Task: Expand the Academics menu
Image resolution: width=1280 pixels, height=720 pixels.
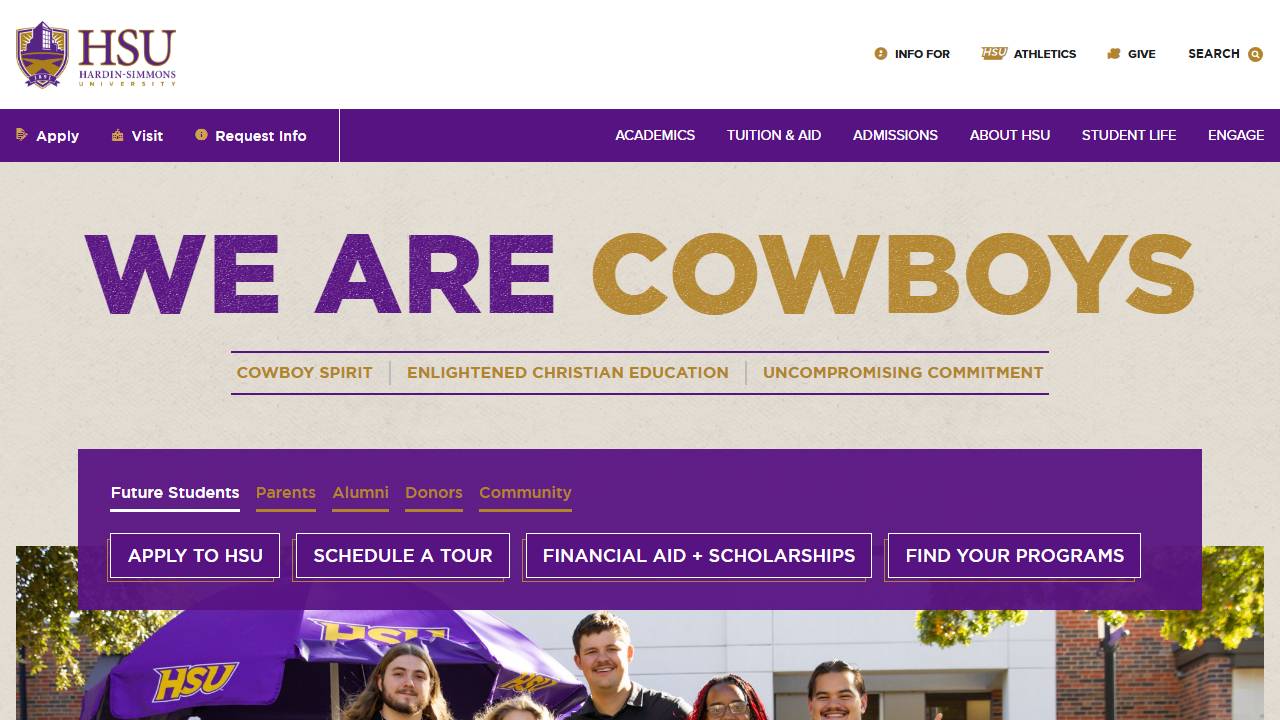Action: tap(655, 135)
